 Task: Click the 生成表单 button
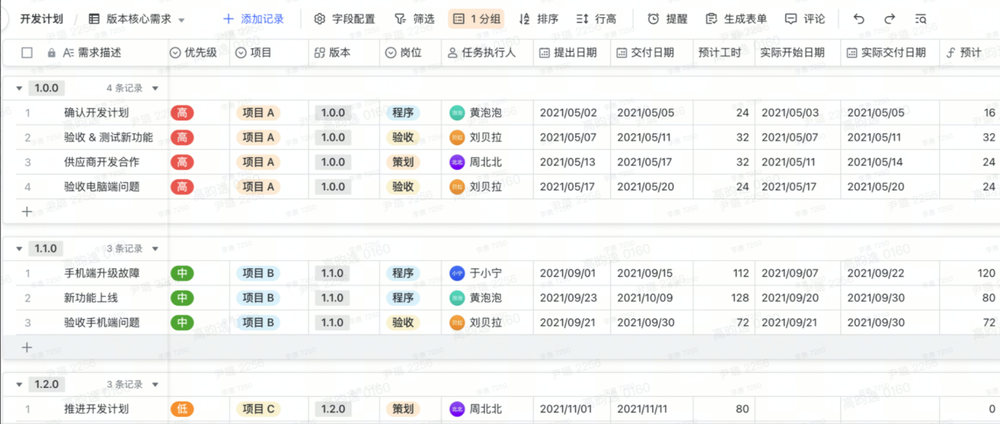coord(736,19)
